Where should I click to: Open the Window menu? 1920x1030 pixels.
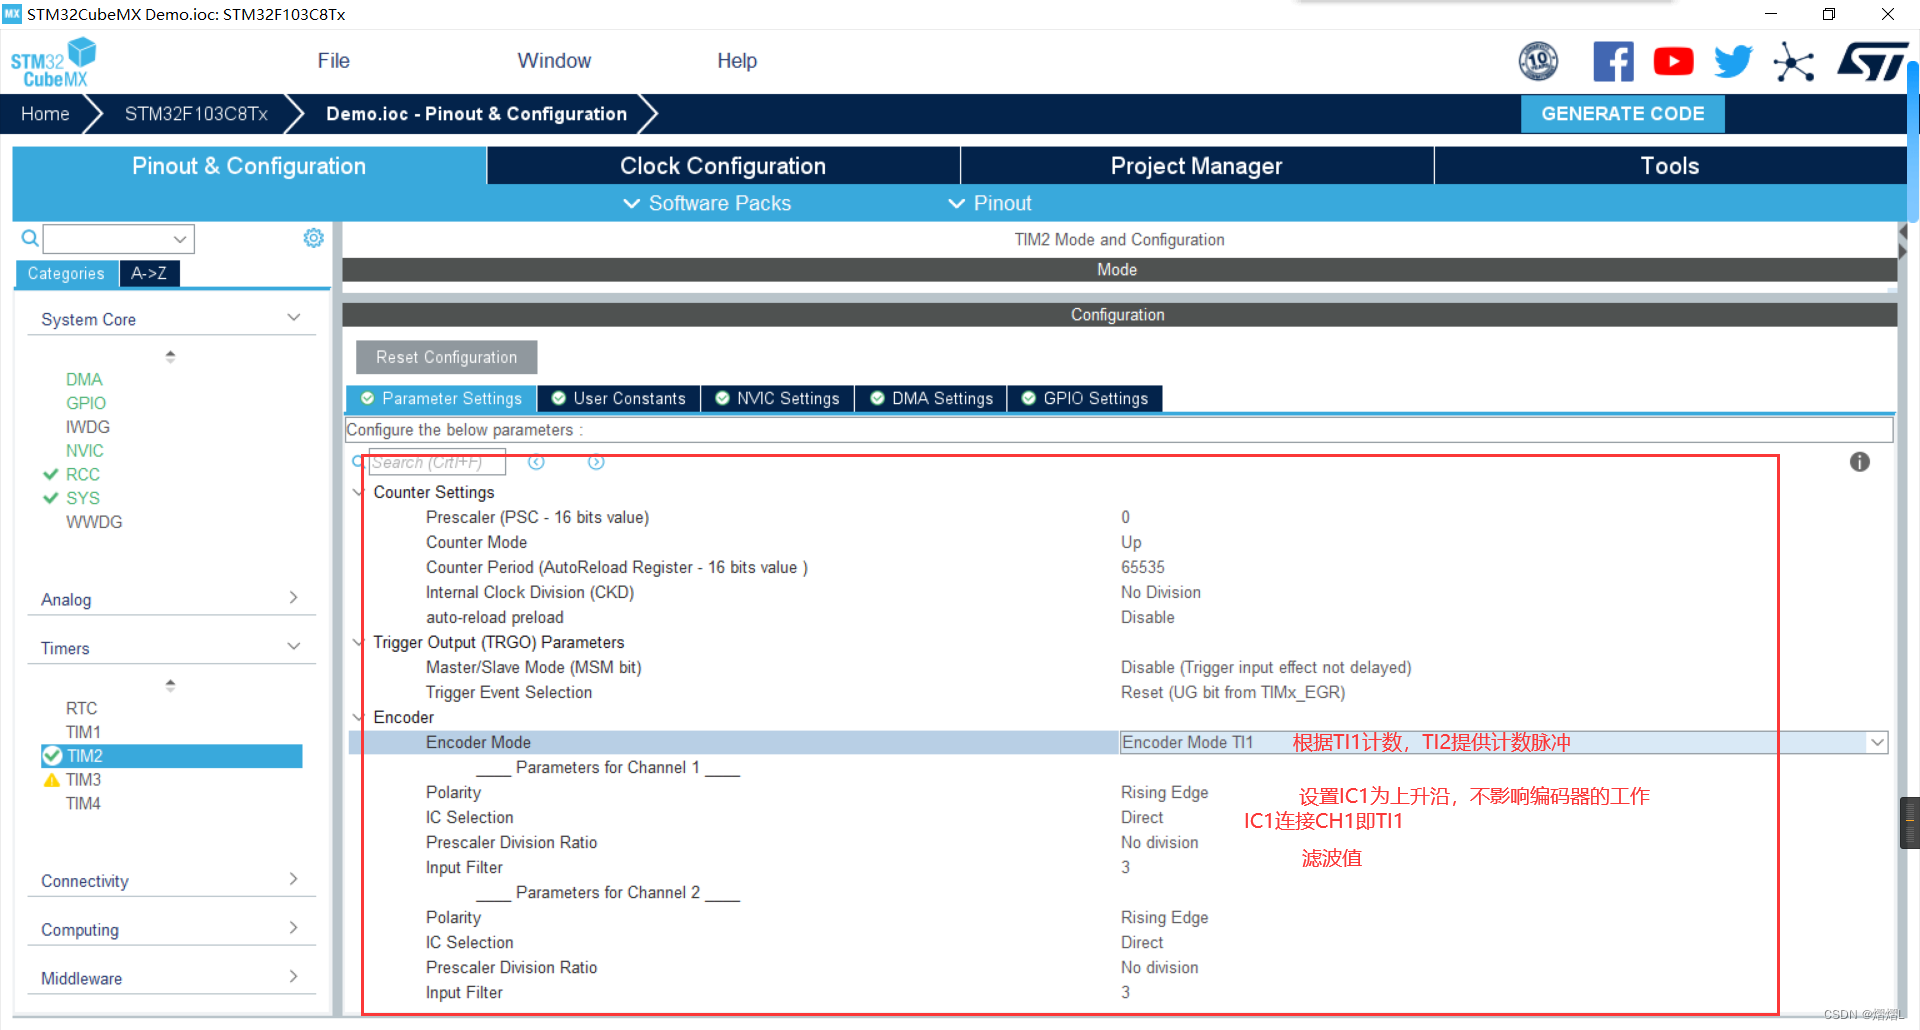[x=554, y=61]
